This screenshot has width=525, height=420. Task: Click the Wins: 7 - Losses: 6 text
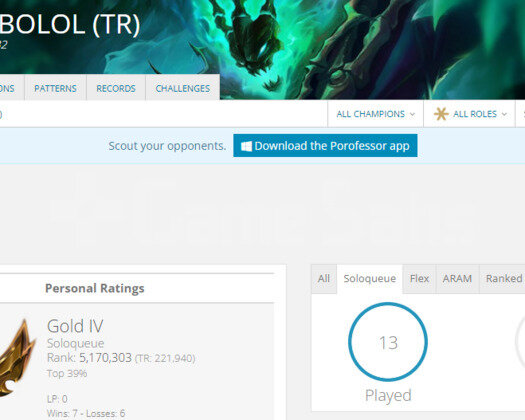(86, 413)
